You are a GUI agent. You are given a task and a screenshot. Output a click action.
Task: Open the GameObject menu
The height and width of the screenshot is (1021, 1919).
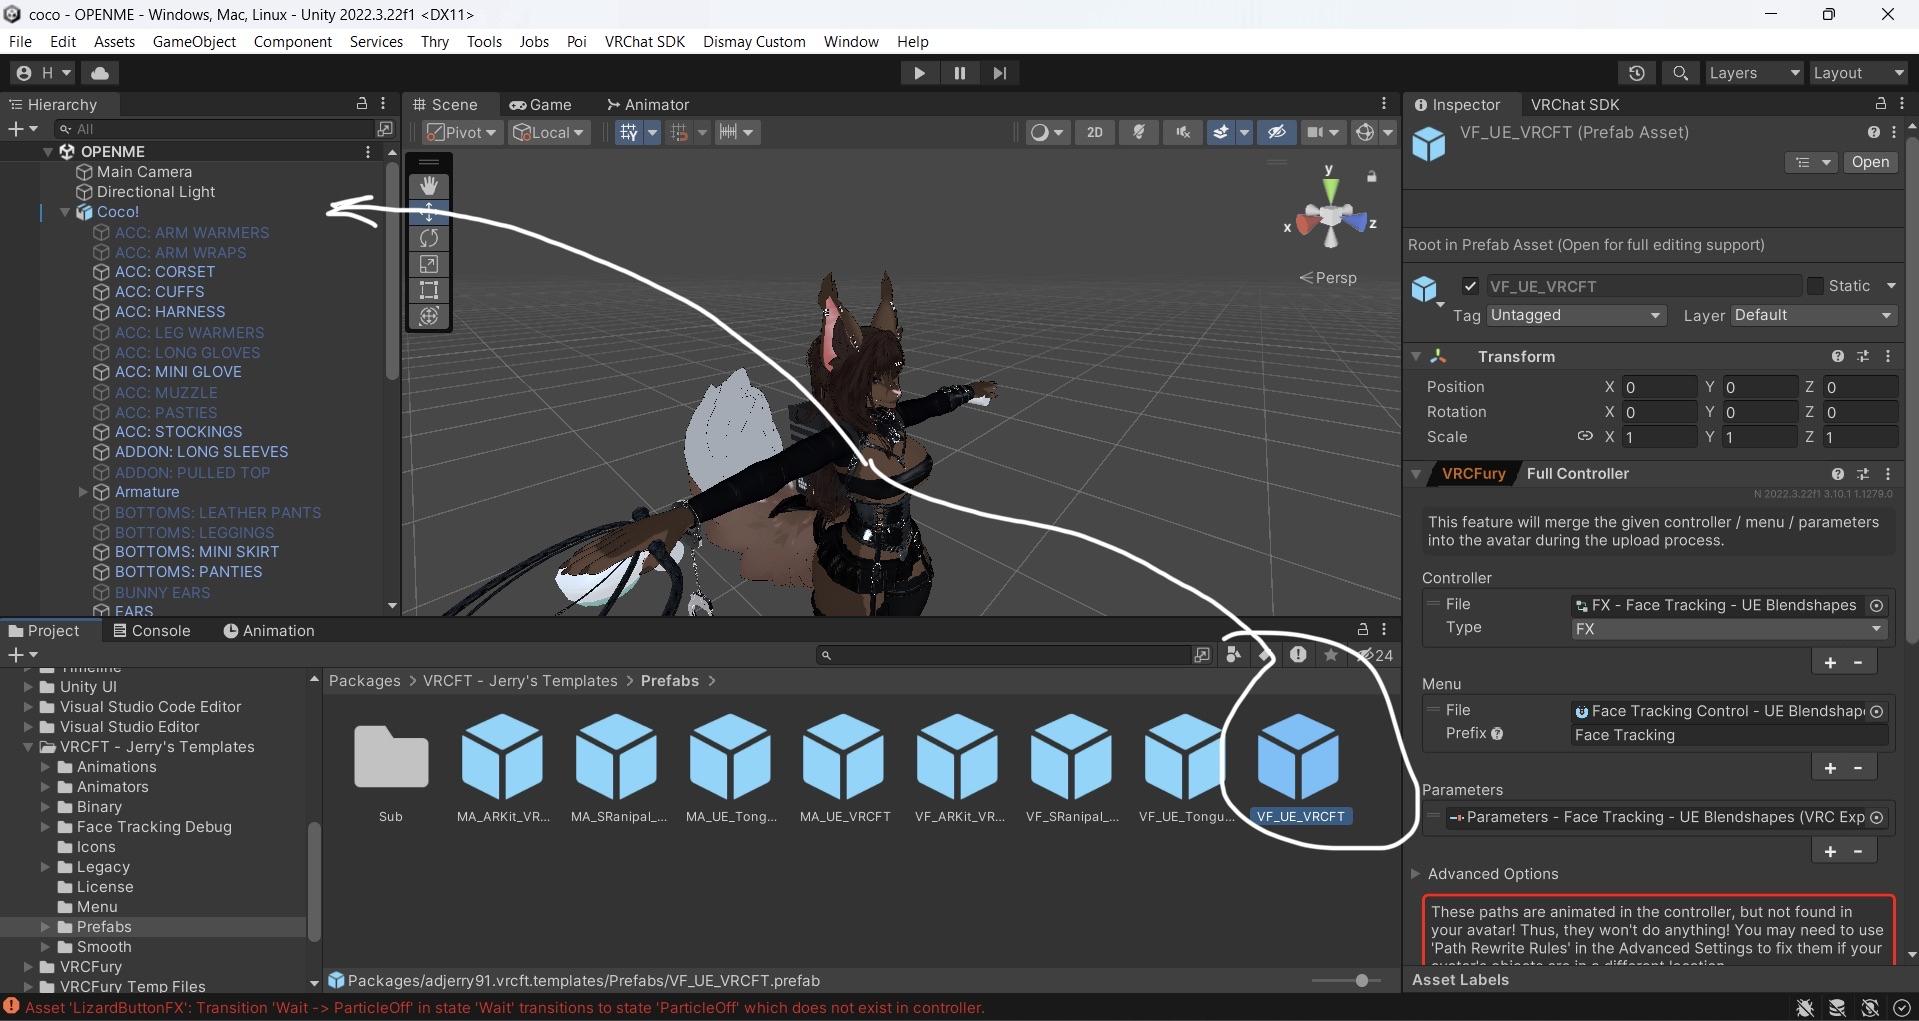coord(194,41)
